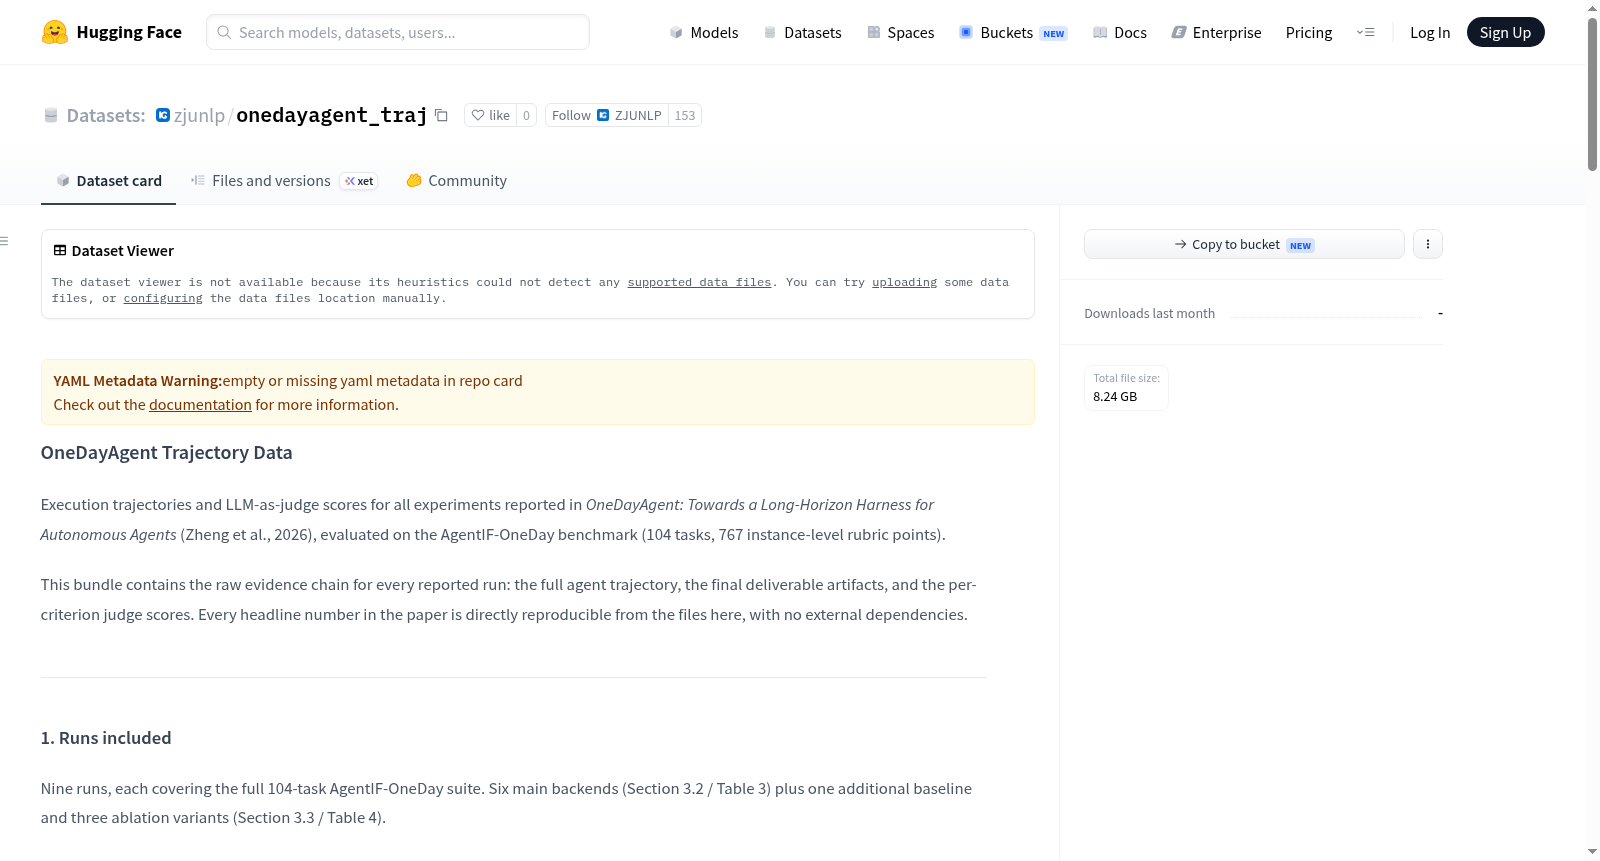Click the Total file size 8.24 GB box
The width and height of the screenshot is (1600, 861).
coord(1126,387)
